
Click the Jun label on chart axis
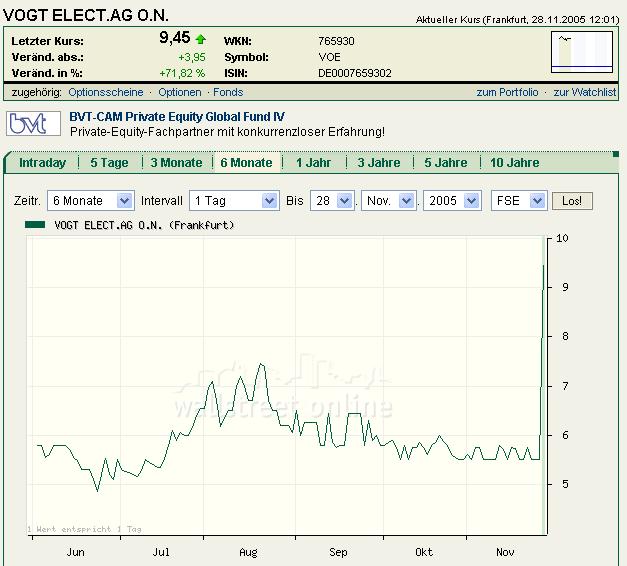[76, 552]
